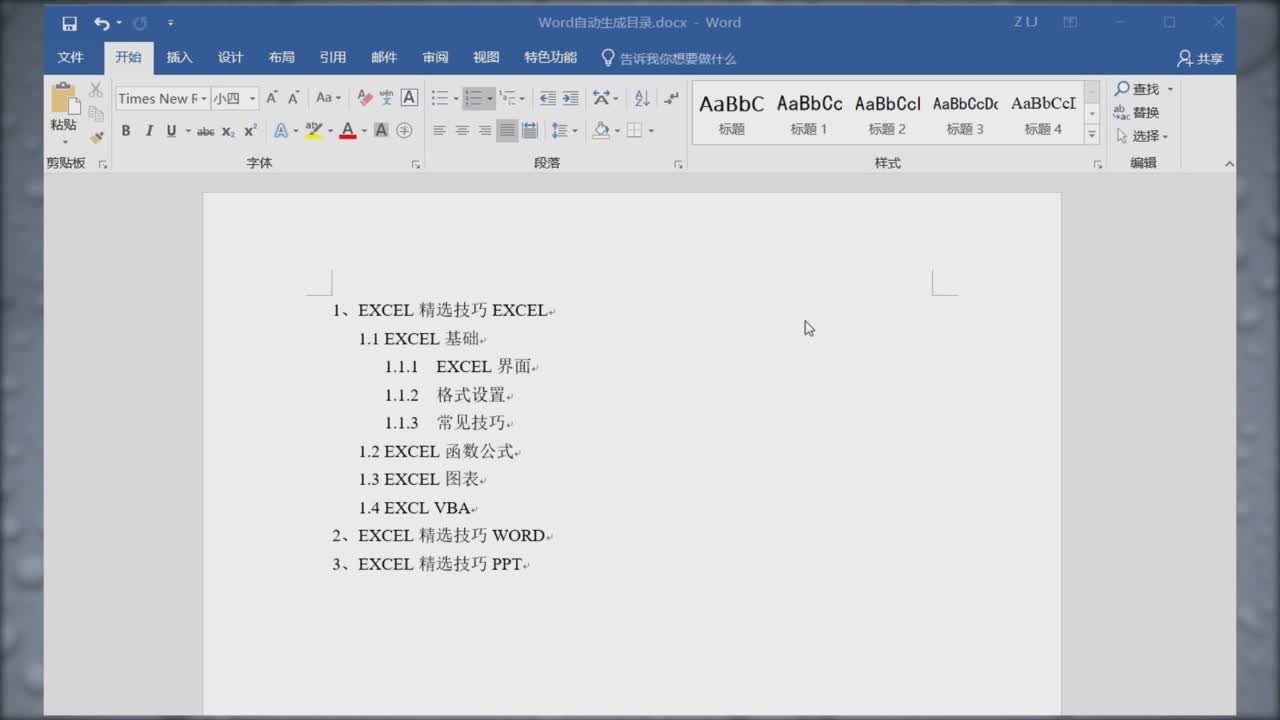Apply the 标题 4 style
The image size is (1280, 720).
(1043, 113)
